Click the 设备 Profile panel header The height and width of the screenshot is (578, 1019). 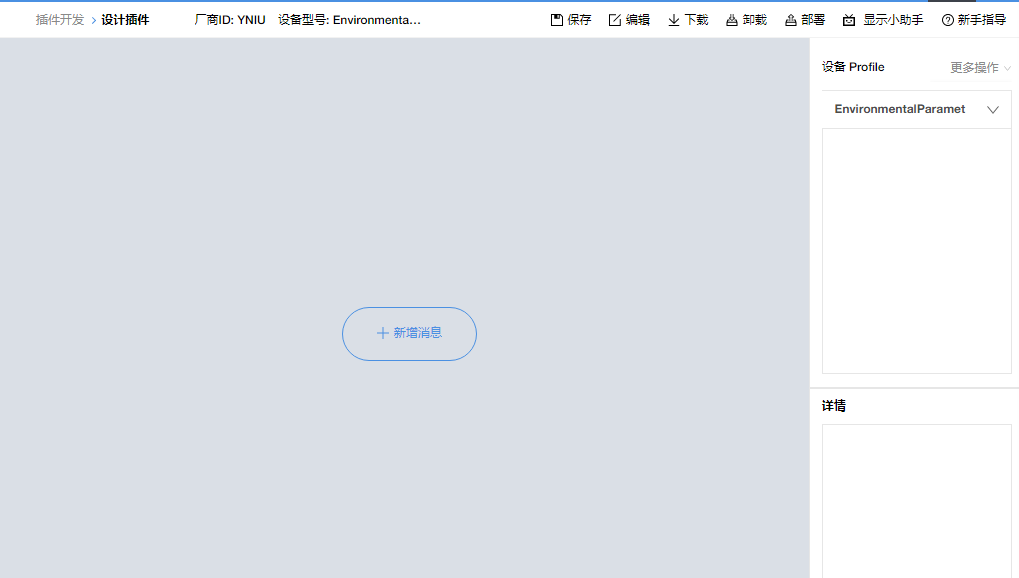(x=855, y=67)
